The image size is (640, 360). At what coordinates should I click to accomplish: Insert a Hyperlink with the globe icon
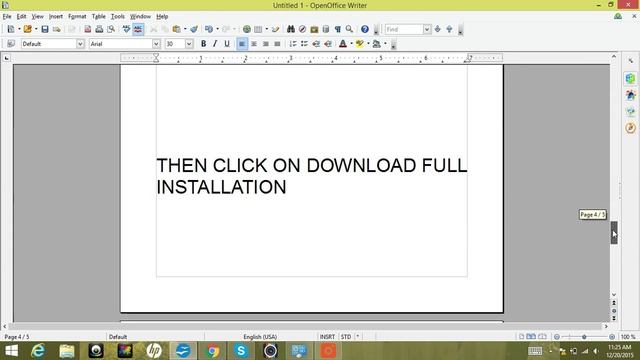point(247,29)
